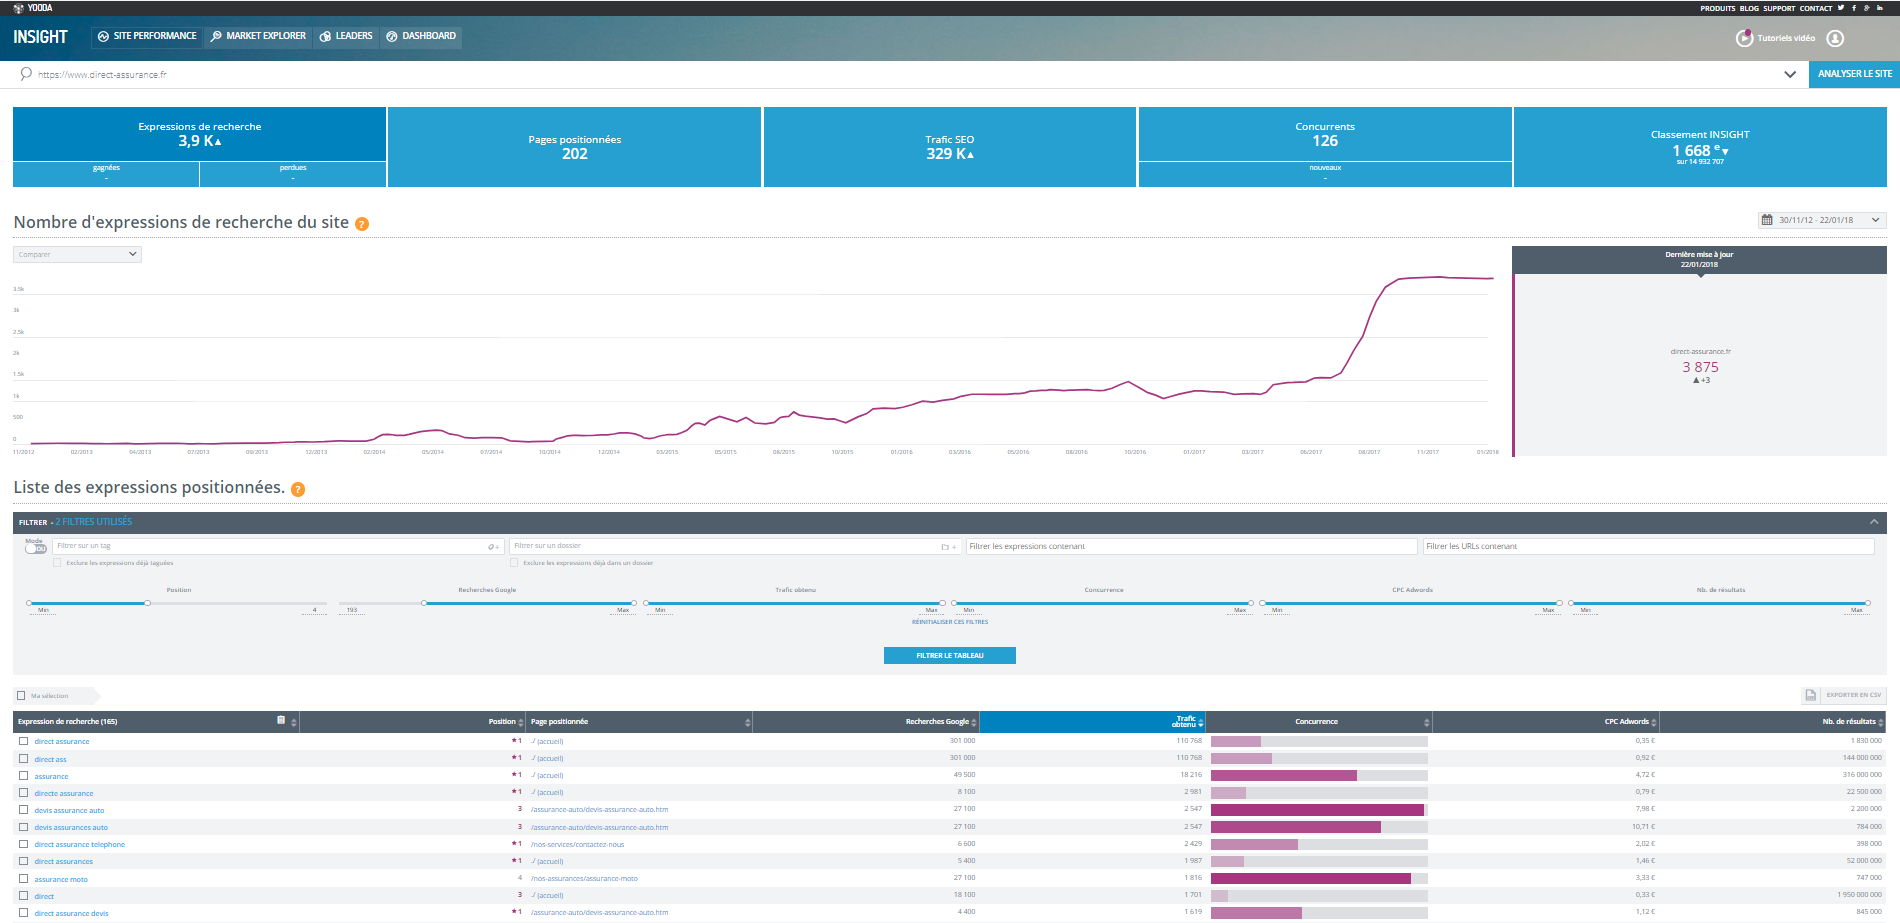1900x923 pixels.
Task: Click the star icon on directe assurance row
Action: (514, 792)
